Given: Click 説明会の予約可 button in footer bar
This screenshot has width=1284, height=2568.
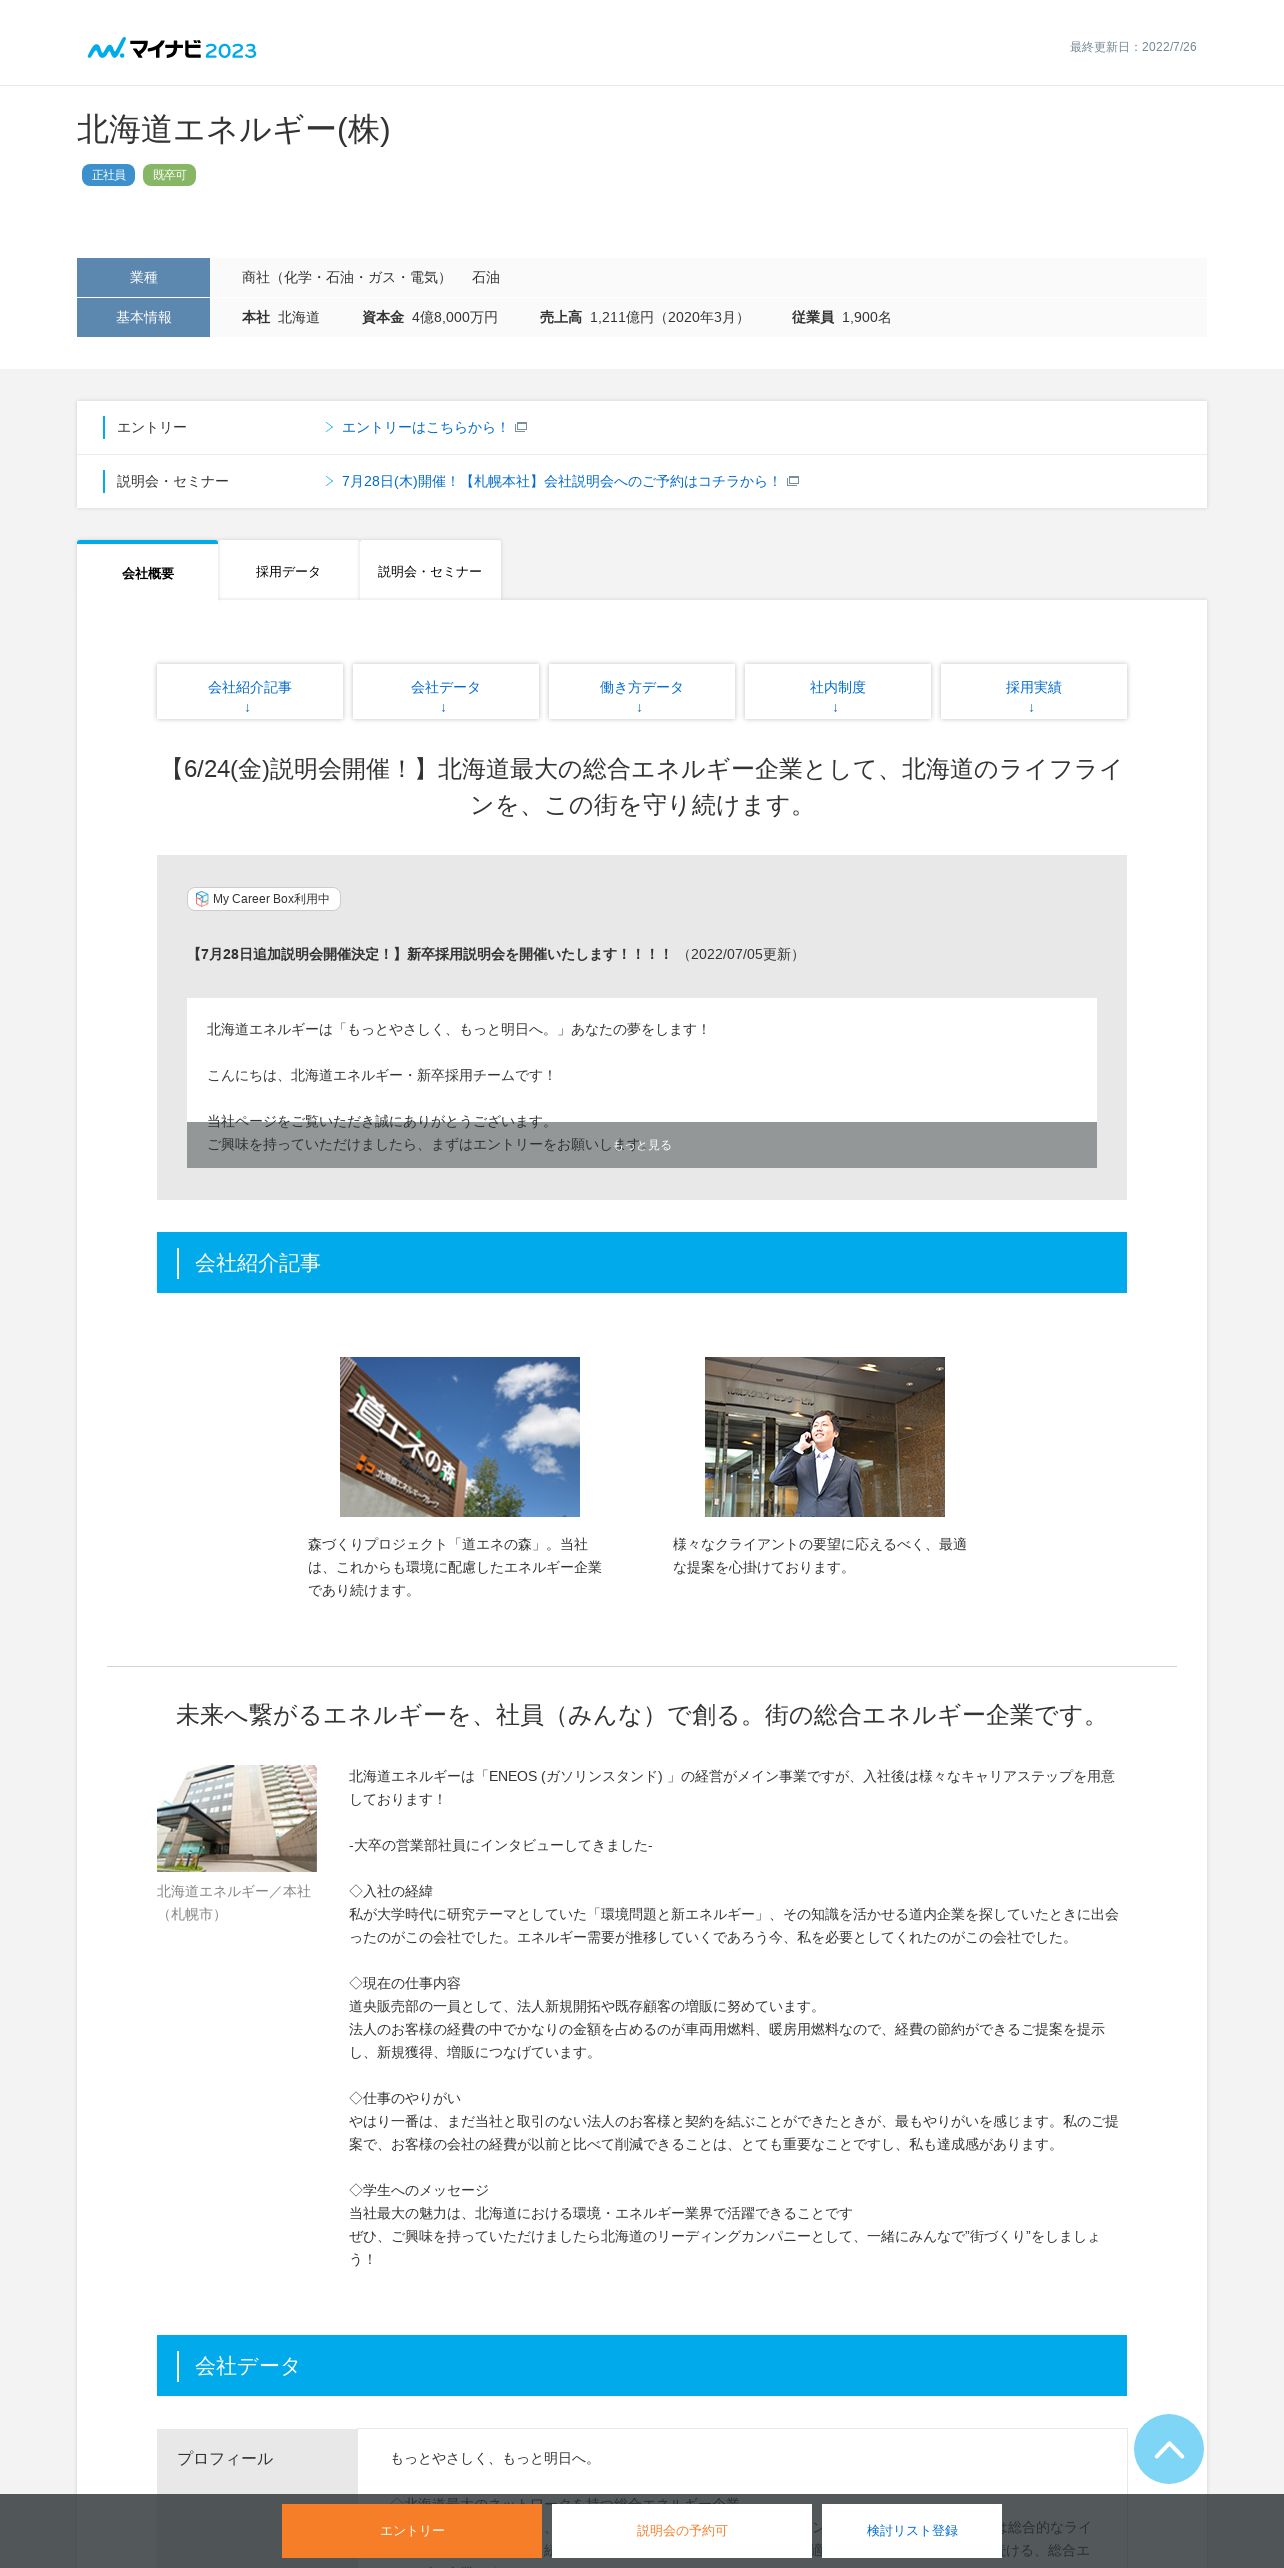Looking at the screenshot, I should 682,2530.
